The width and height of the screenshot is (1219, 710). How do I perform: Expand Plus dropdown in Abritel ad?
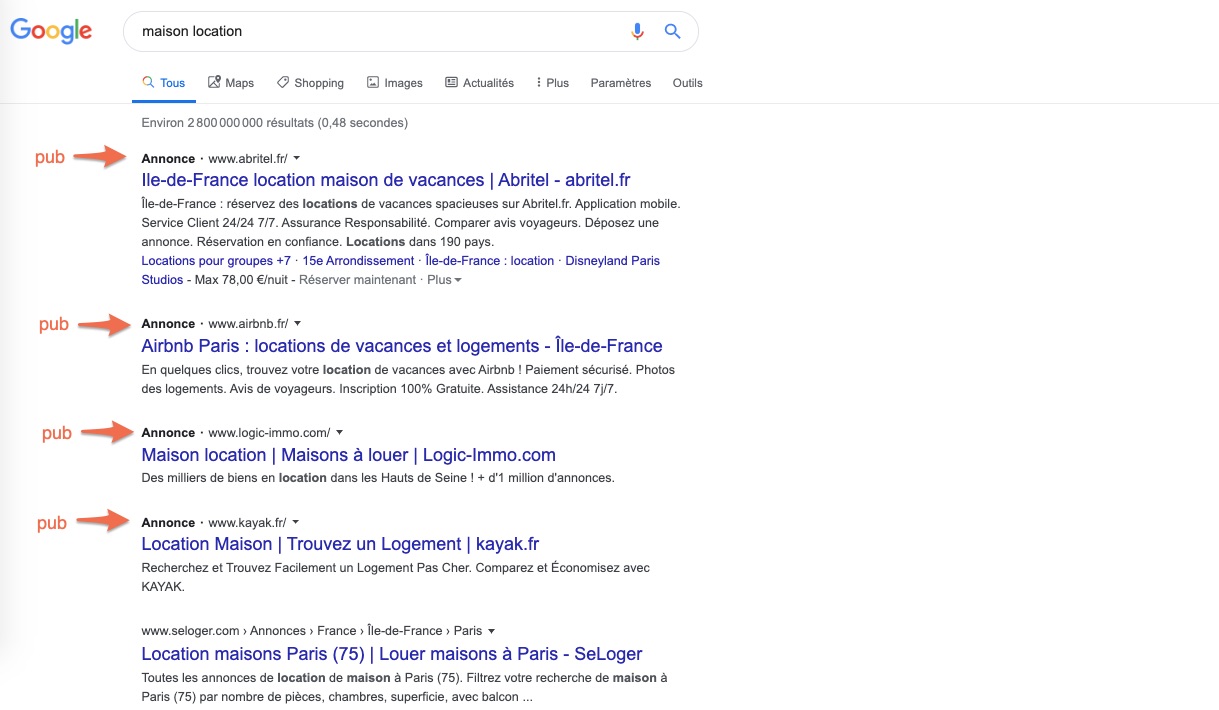click(444, 280)
